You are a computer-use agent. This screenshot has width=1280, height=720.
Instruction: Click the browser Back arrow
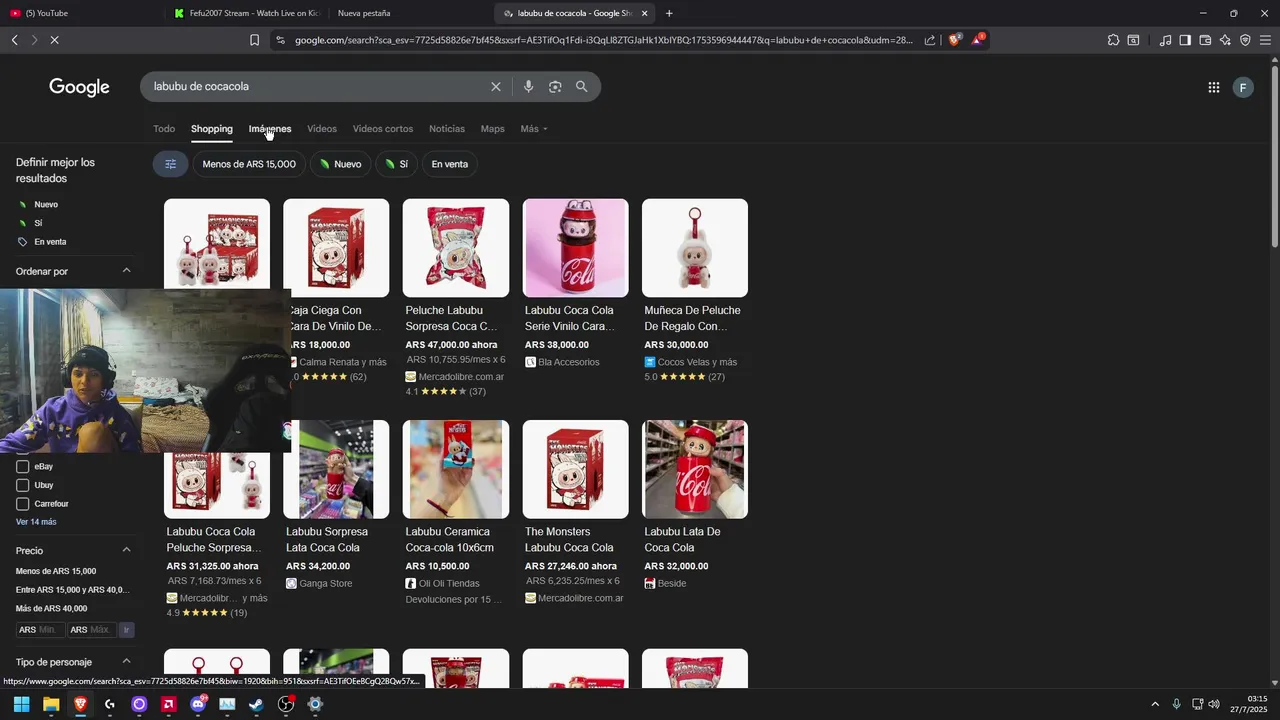coord(15,40)
